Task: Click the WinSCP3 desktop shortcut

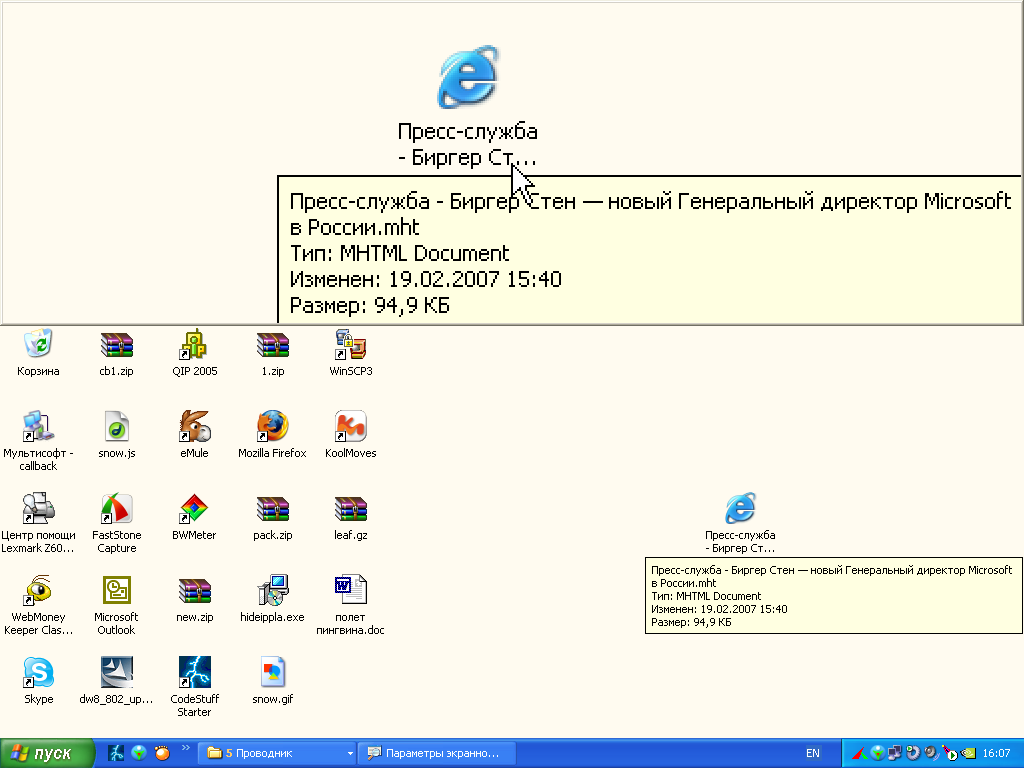Action: tap(350, 345)
